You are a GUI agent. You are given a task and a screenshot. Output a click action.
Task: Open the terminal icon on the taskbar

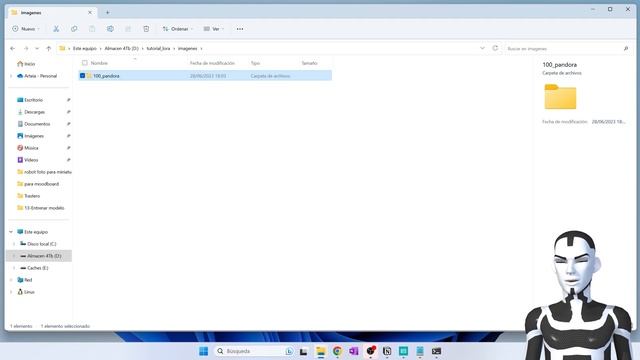pyautogui.click(x=436, y=351)
